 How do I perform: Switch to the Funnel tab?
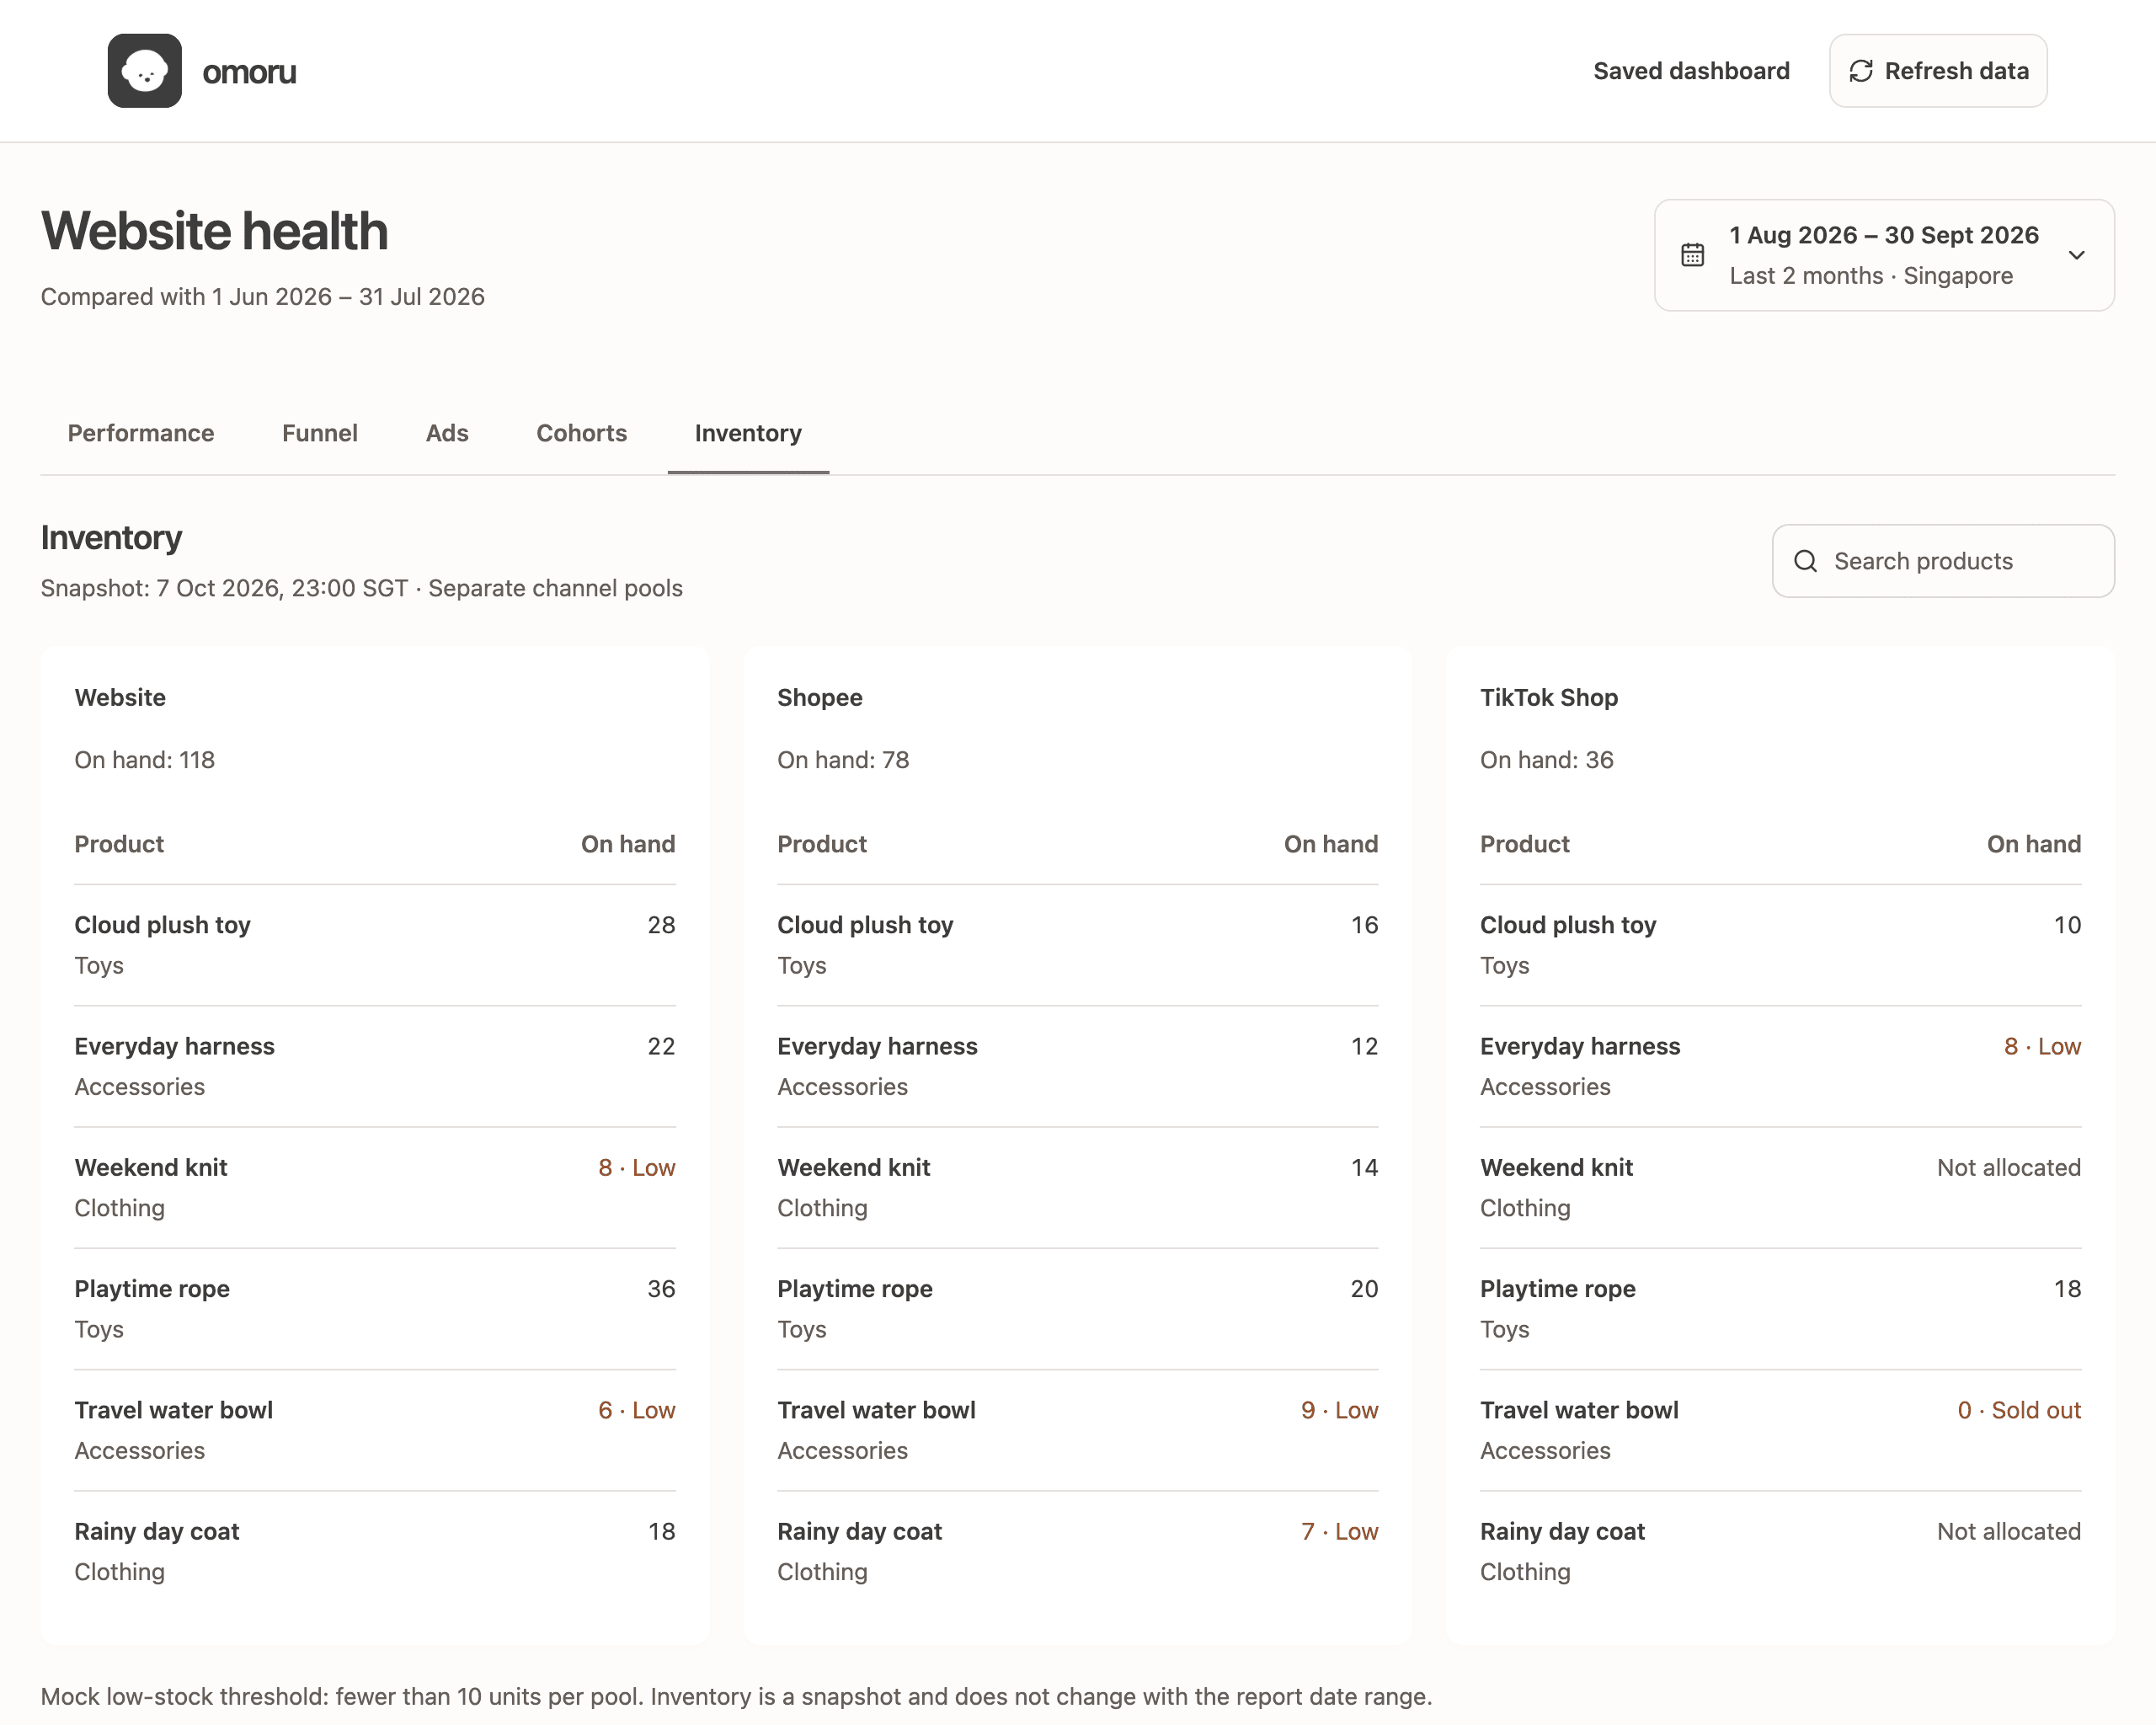pos(320,433)
